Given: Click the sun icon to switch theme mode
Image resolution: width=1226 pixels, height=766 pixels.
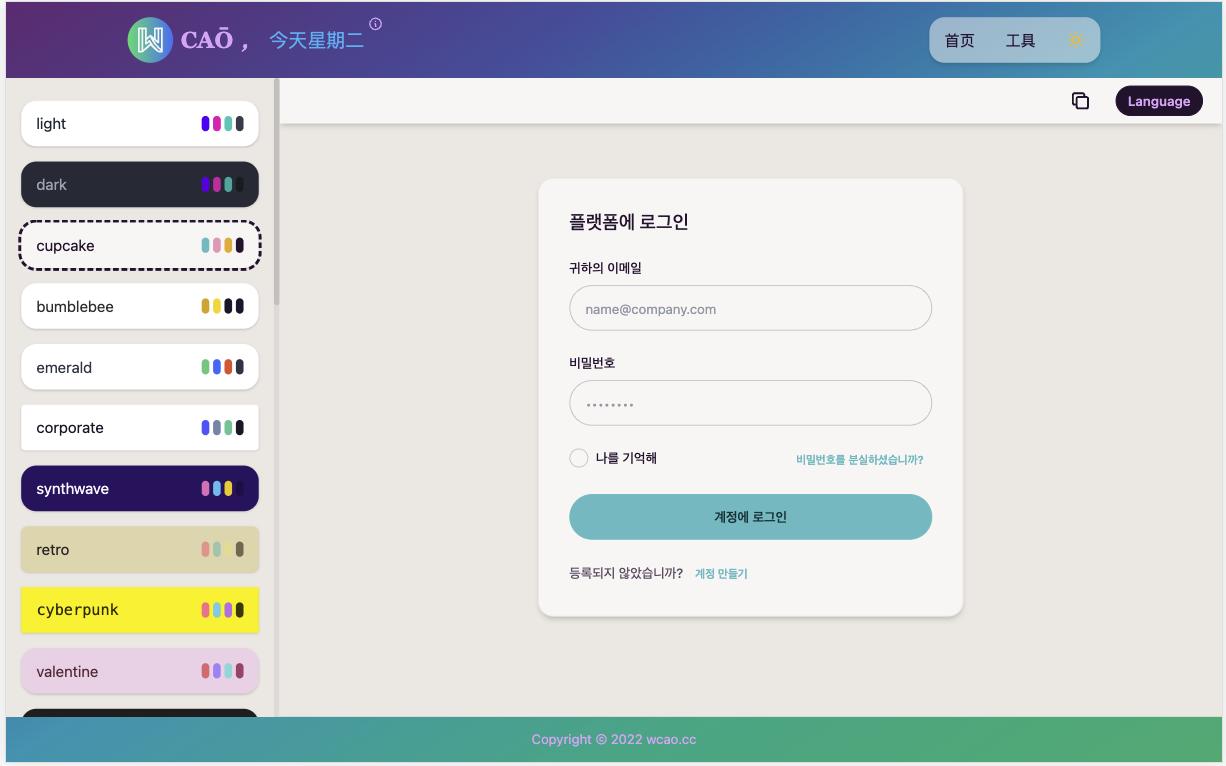Looking at the screenshot, I should pyautogui.click(x=1076, y=40).
